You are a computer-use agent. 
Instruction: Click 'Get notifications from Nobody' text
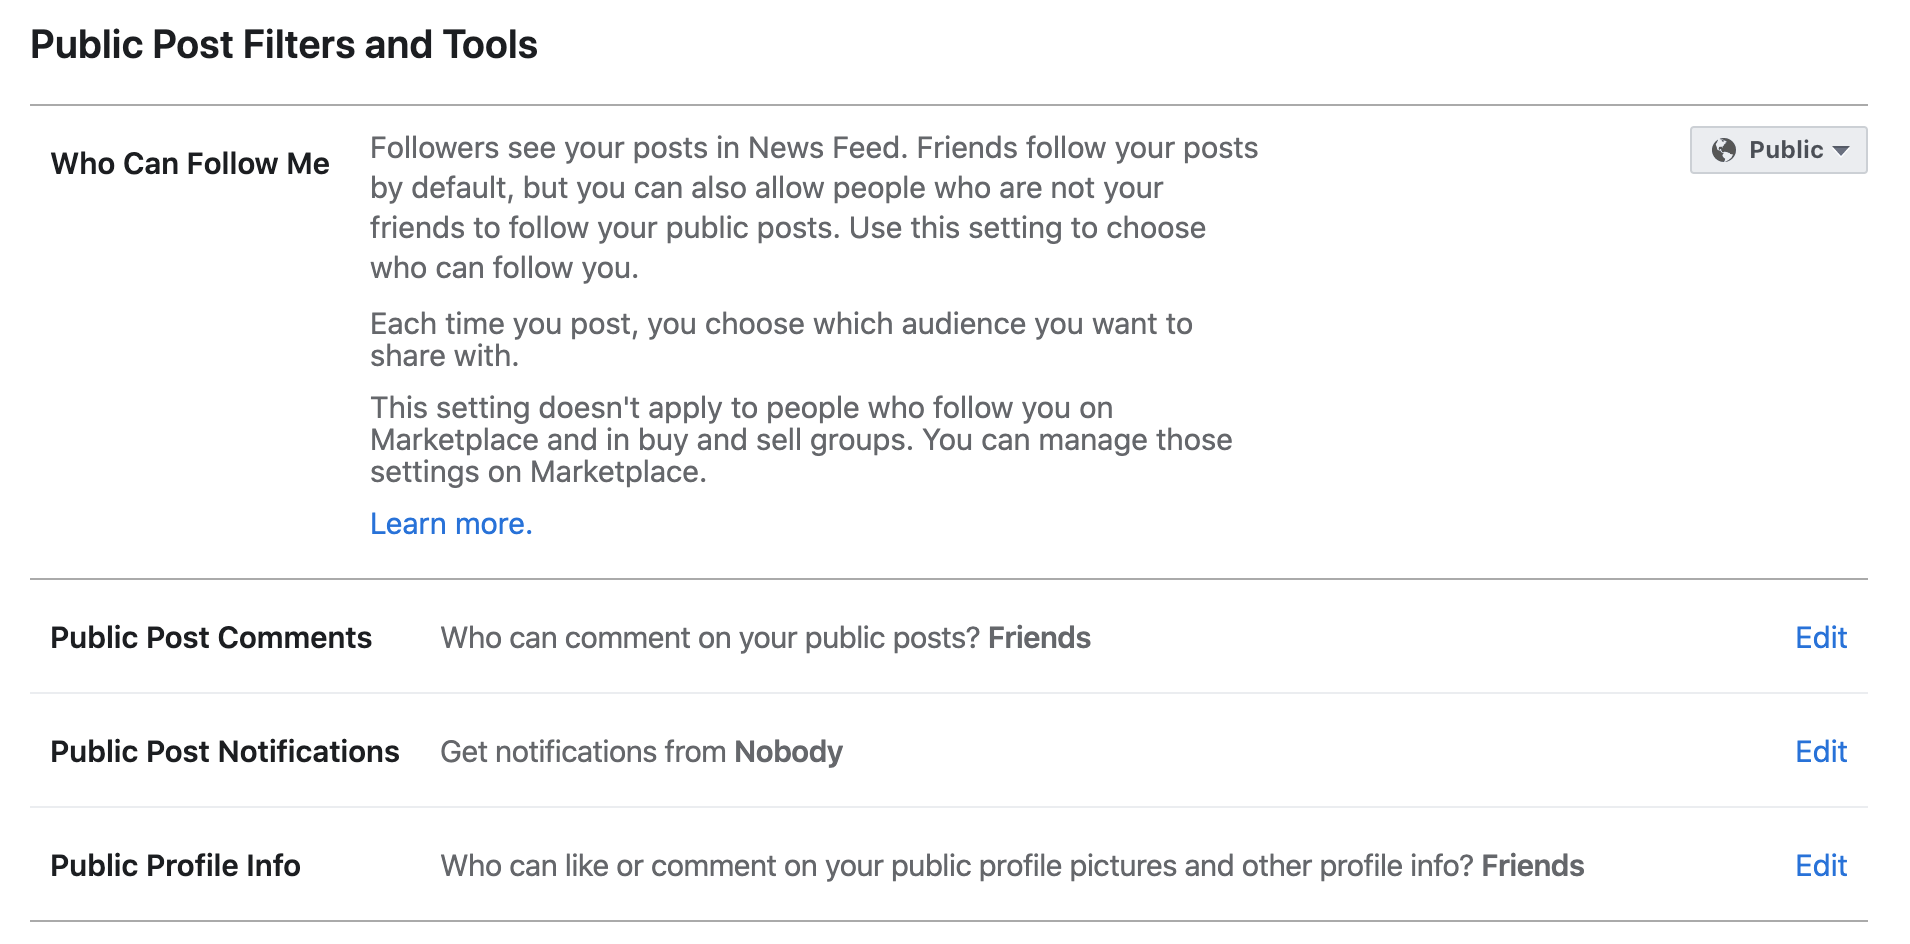642,751
